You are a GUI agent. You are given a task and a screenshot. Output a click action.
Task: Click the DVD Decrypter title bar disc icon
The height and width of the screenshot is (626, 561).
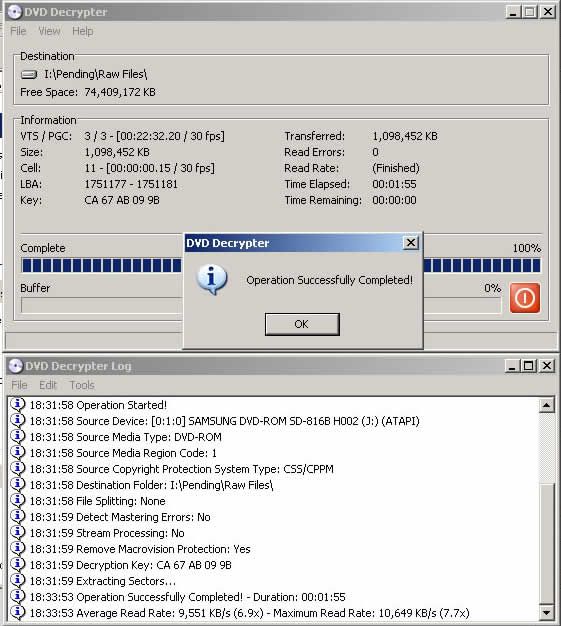[14, 12]
